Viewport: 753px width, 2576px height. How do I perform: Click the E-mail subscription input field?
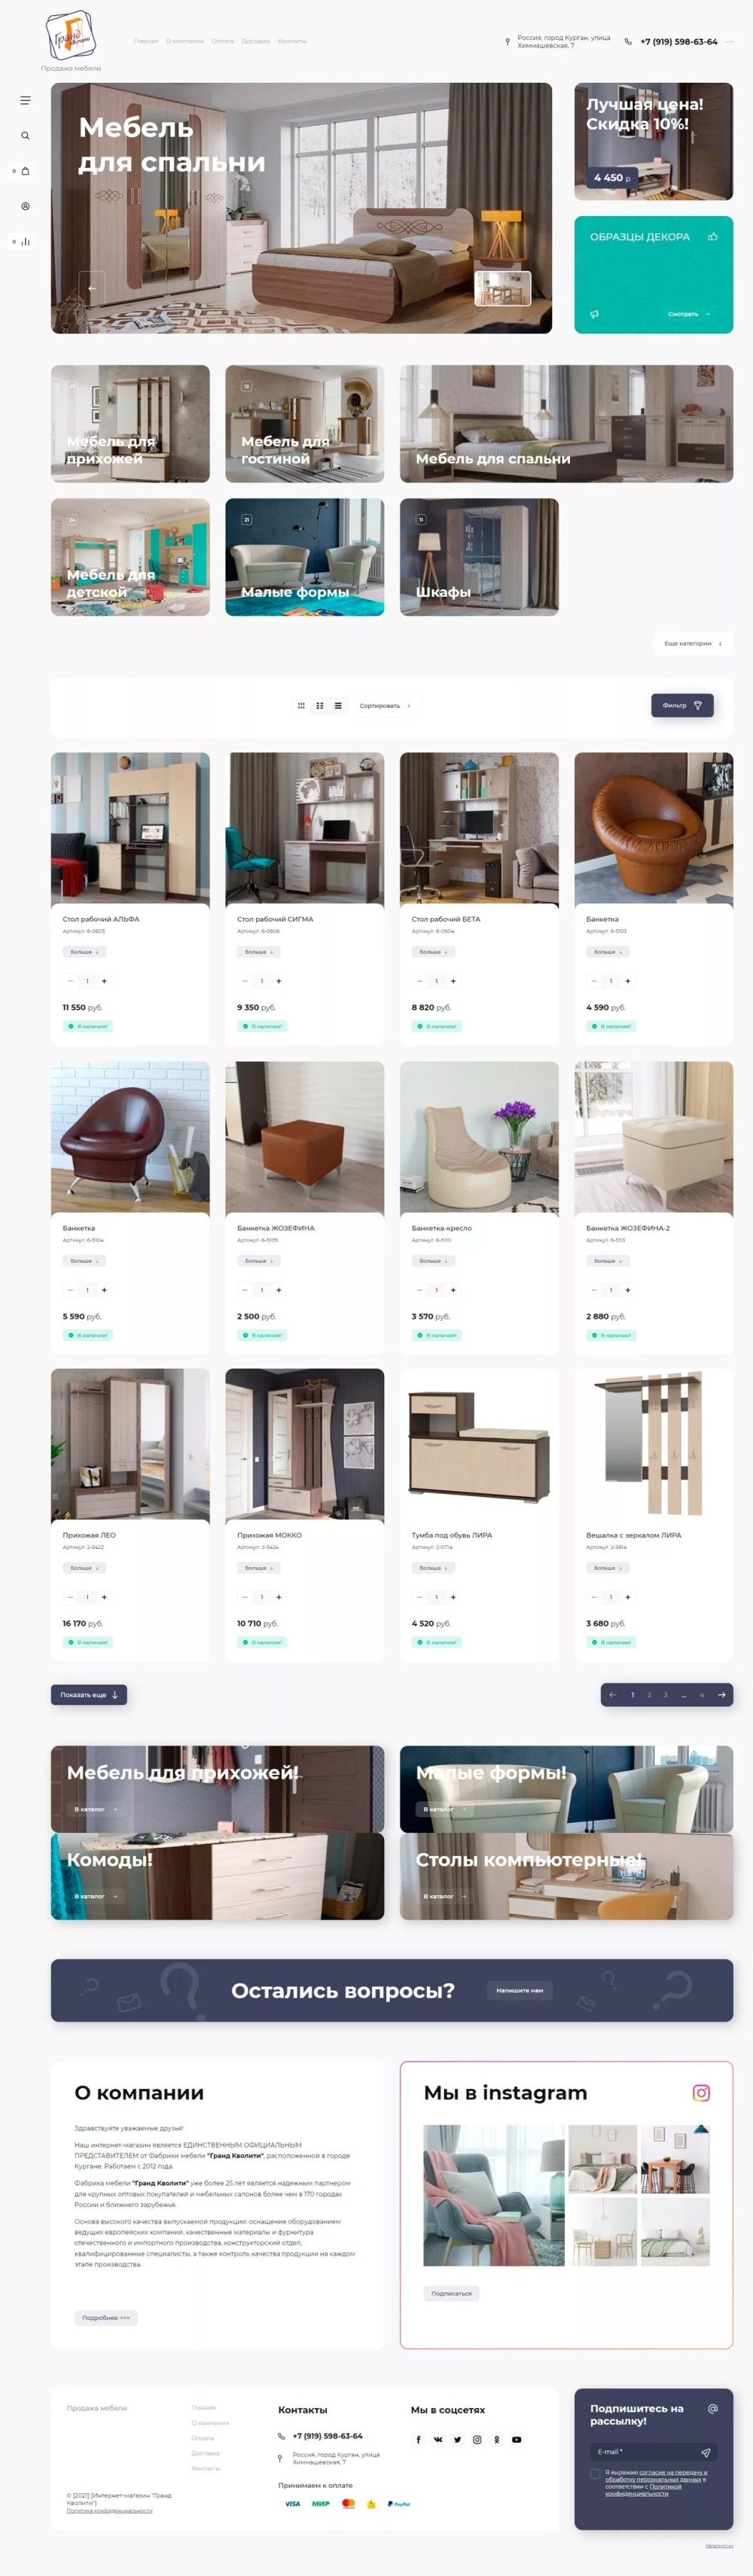653,2451
